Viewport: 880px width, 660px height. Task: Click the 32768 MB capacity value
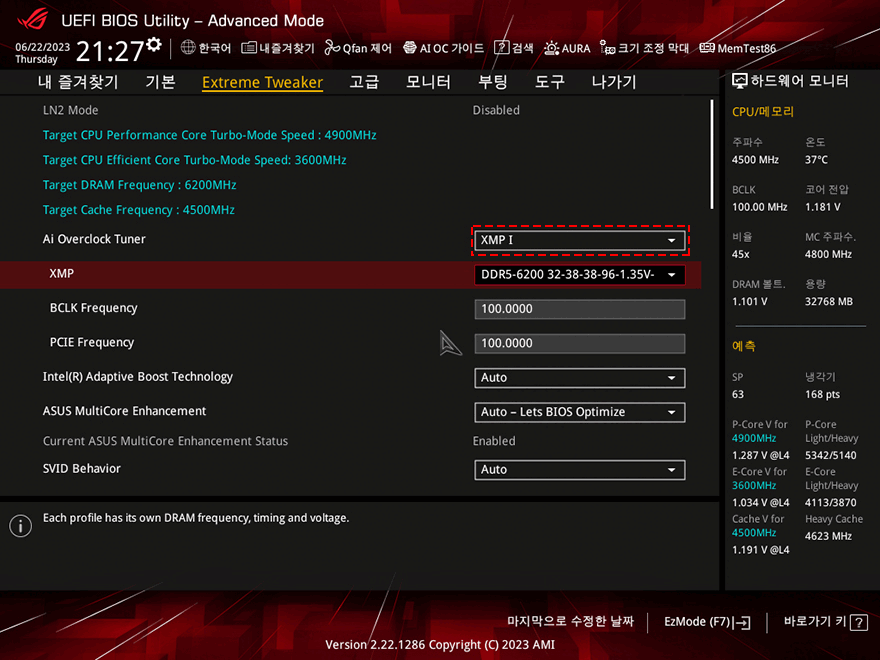pyautogui.click(x=828, y=302)
